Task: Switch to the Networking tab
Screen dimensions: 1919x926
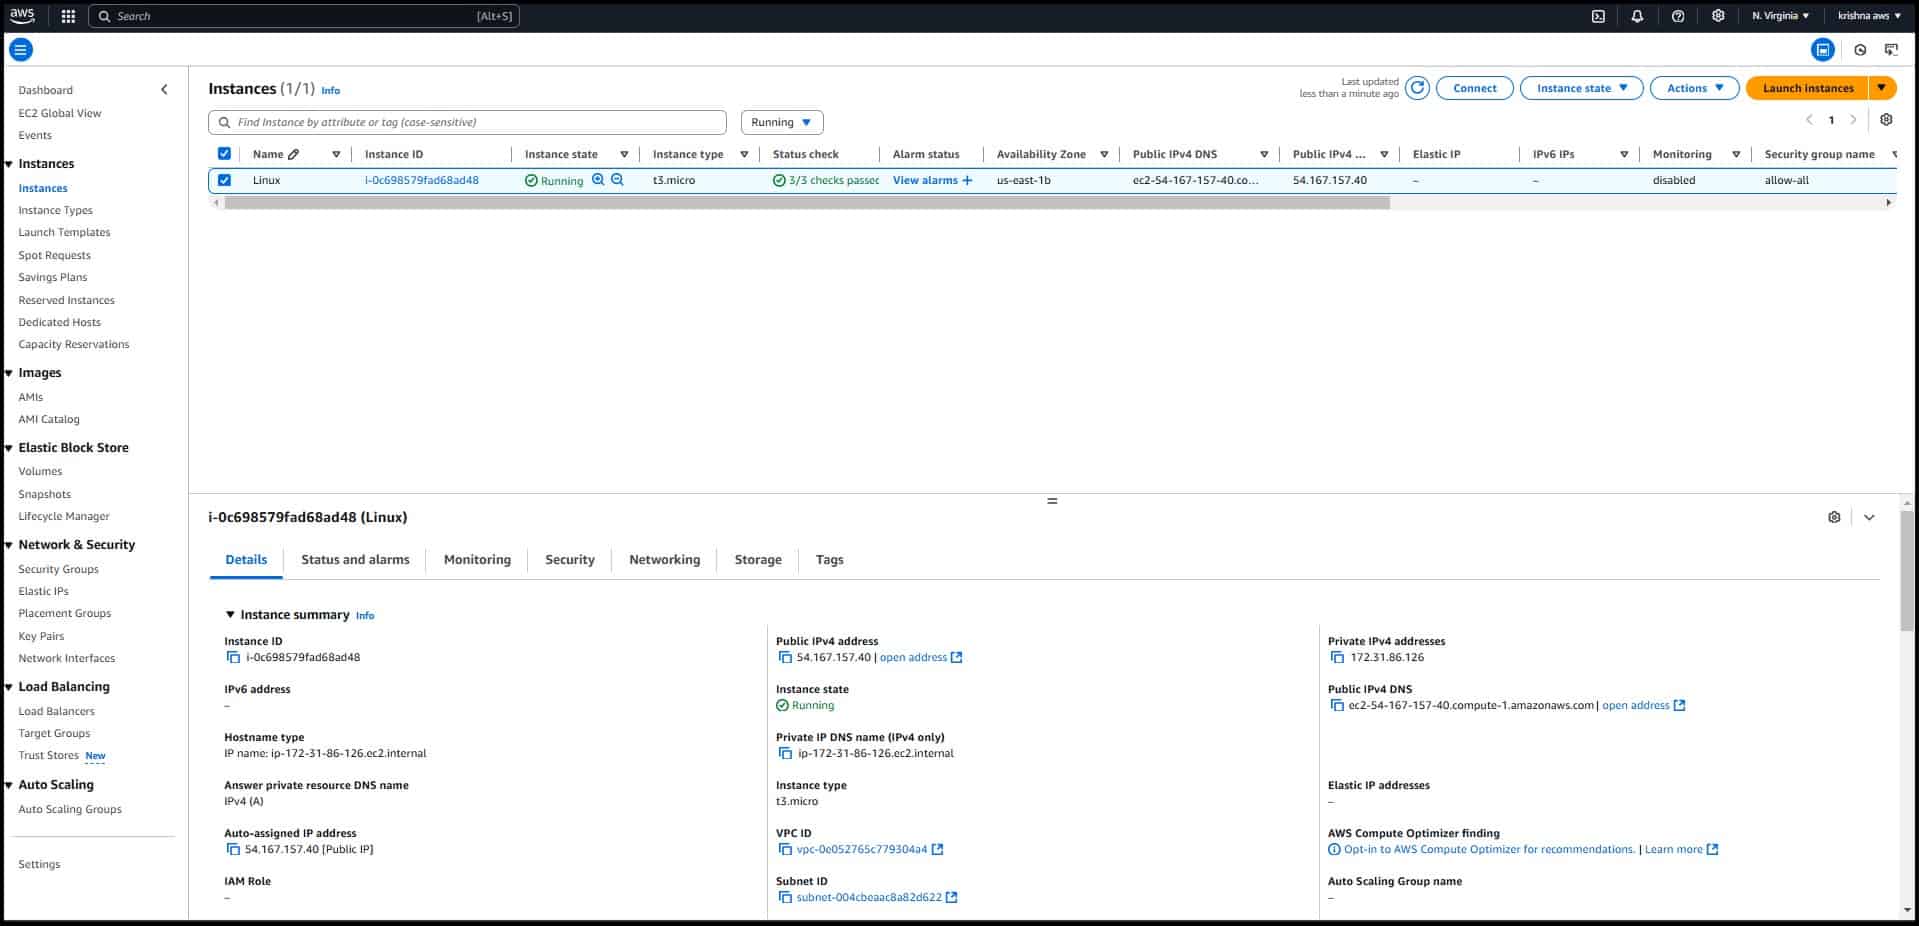Action: (664, 560)
